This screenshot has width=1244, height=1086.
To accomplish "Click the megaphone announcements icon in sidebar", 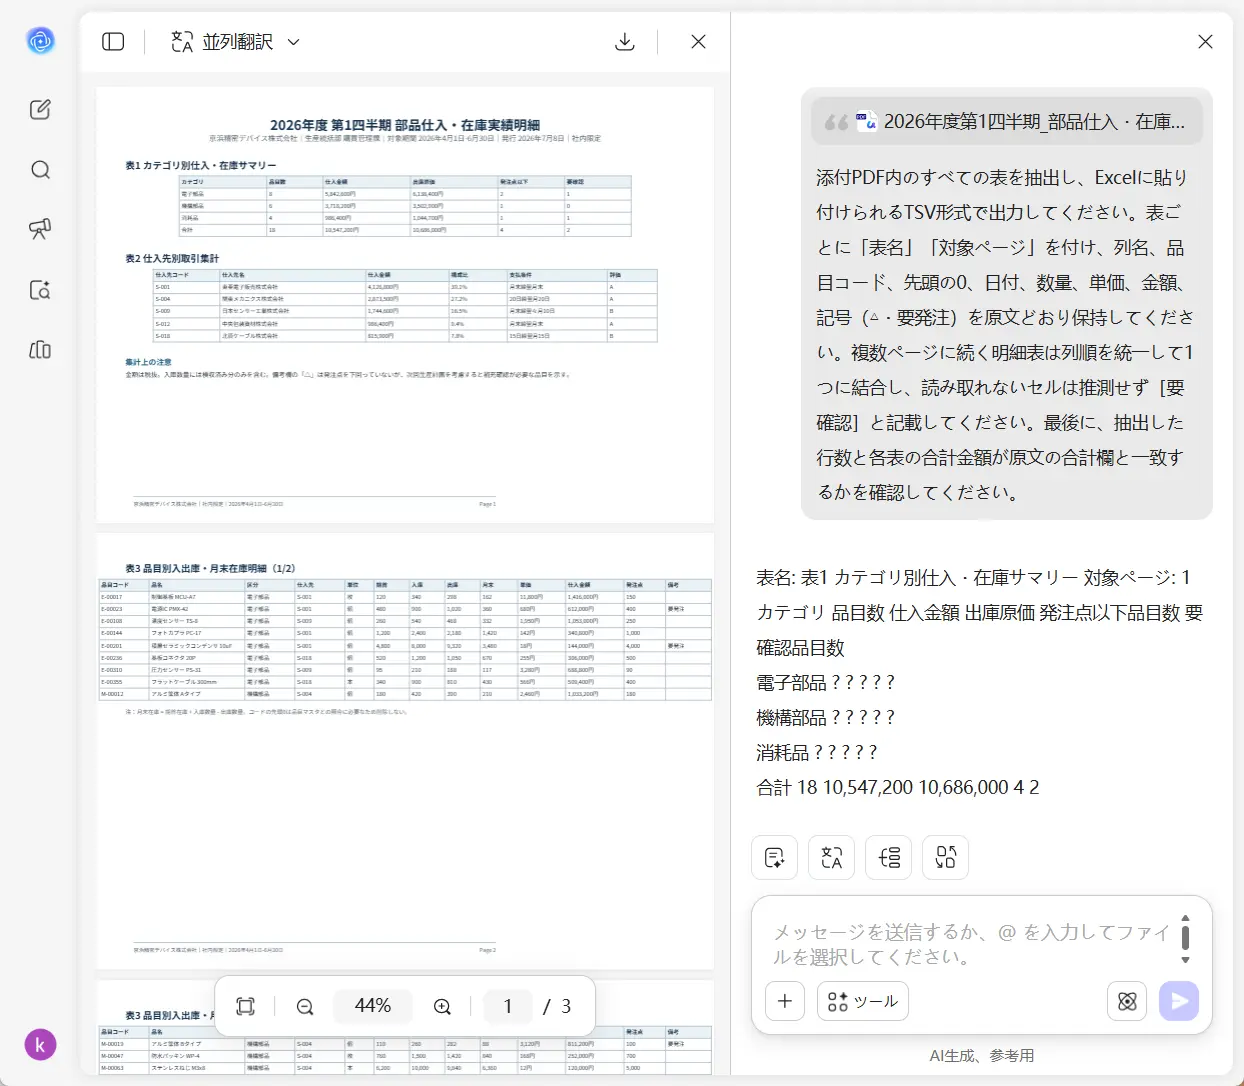I will [x=40, y=229].
